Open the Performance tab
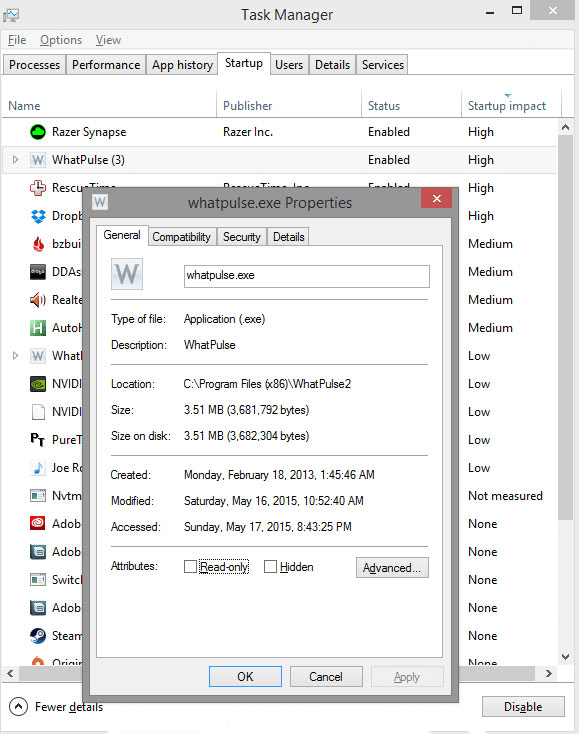Screen dimensions: 579x734 106,65
